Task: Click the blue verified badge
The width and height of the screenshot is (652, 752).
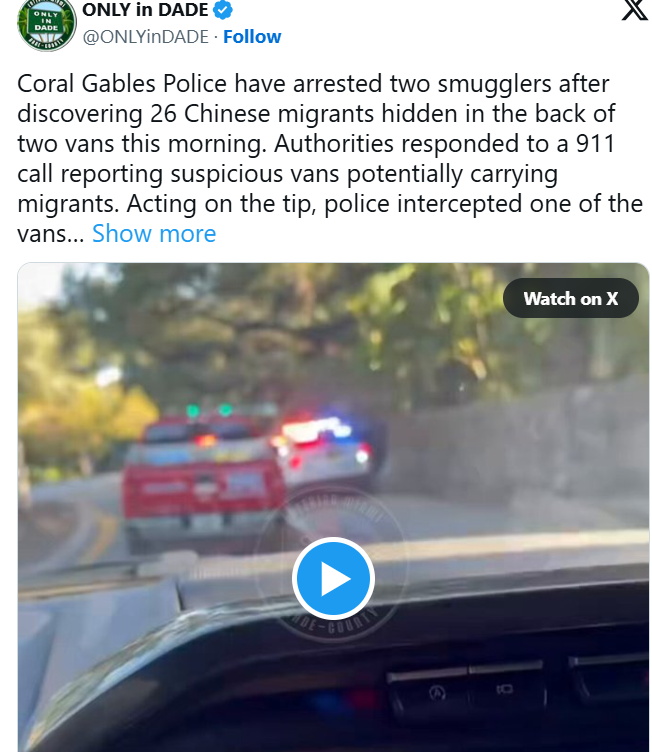Action: pyautogui.click(x=223, y=10)
